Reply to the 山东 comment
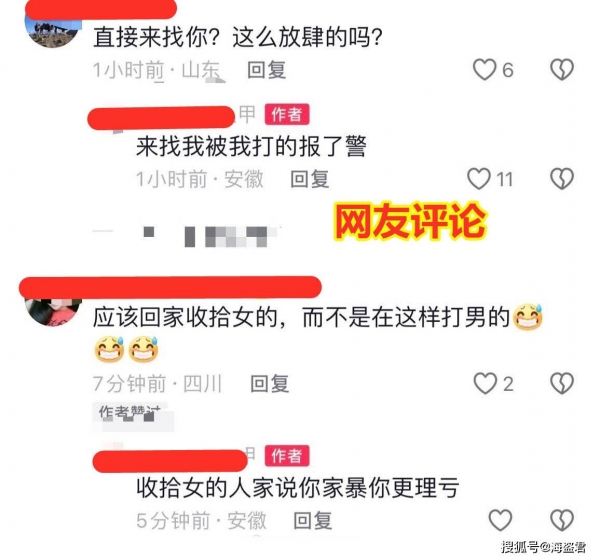This screenshot has width=600, height=560. click(x=267, y=70)
